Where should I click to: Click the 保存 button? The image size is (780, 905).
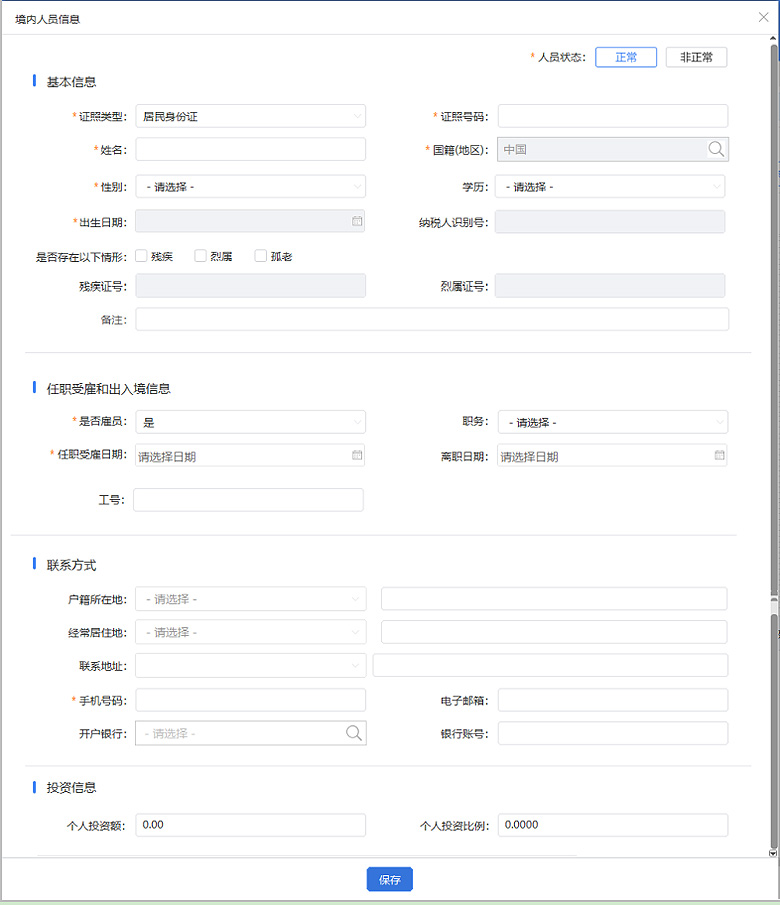[x=389, y=880]
